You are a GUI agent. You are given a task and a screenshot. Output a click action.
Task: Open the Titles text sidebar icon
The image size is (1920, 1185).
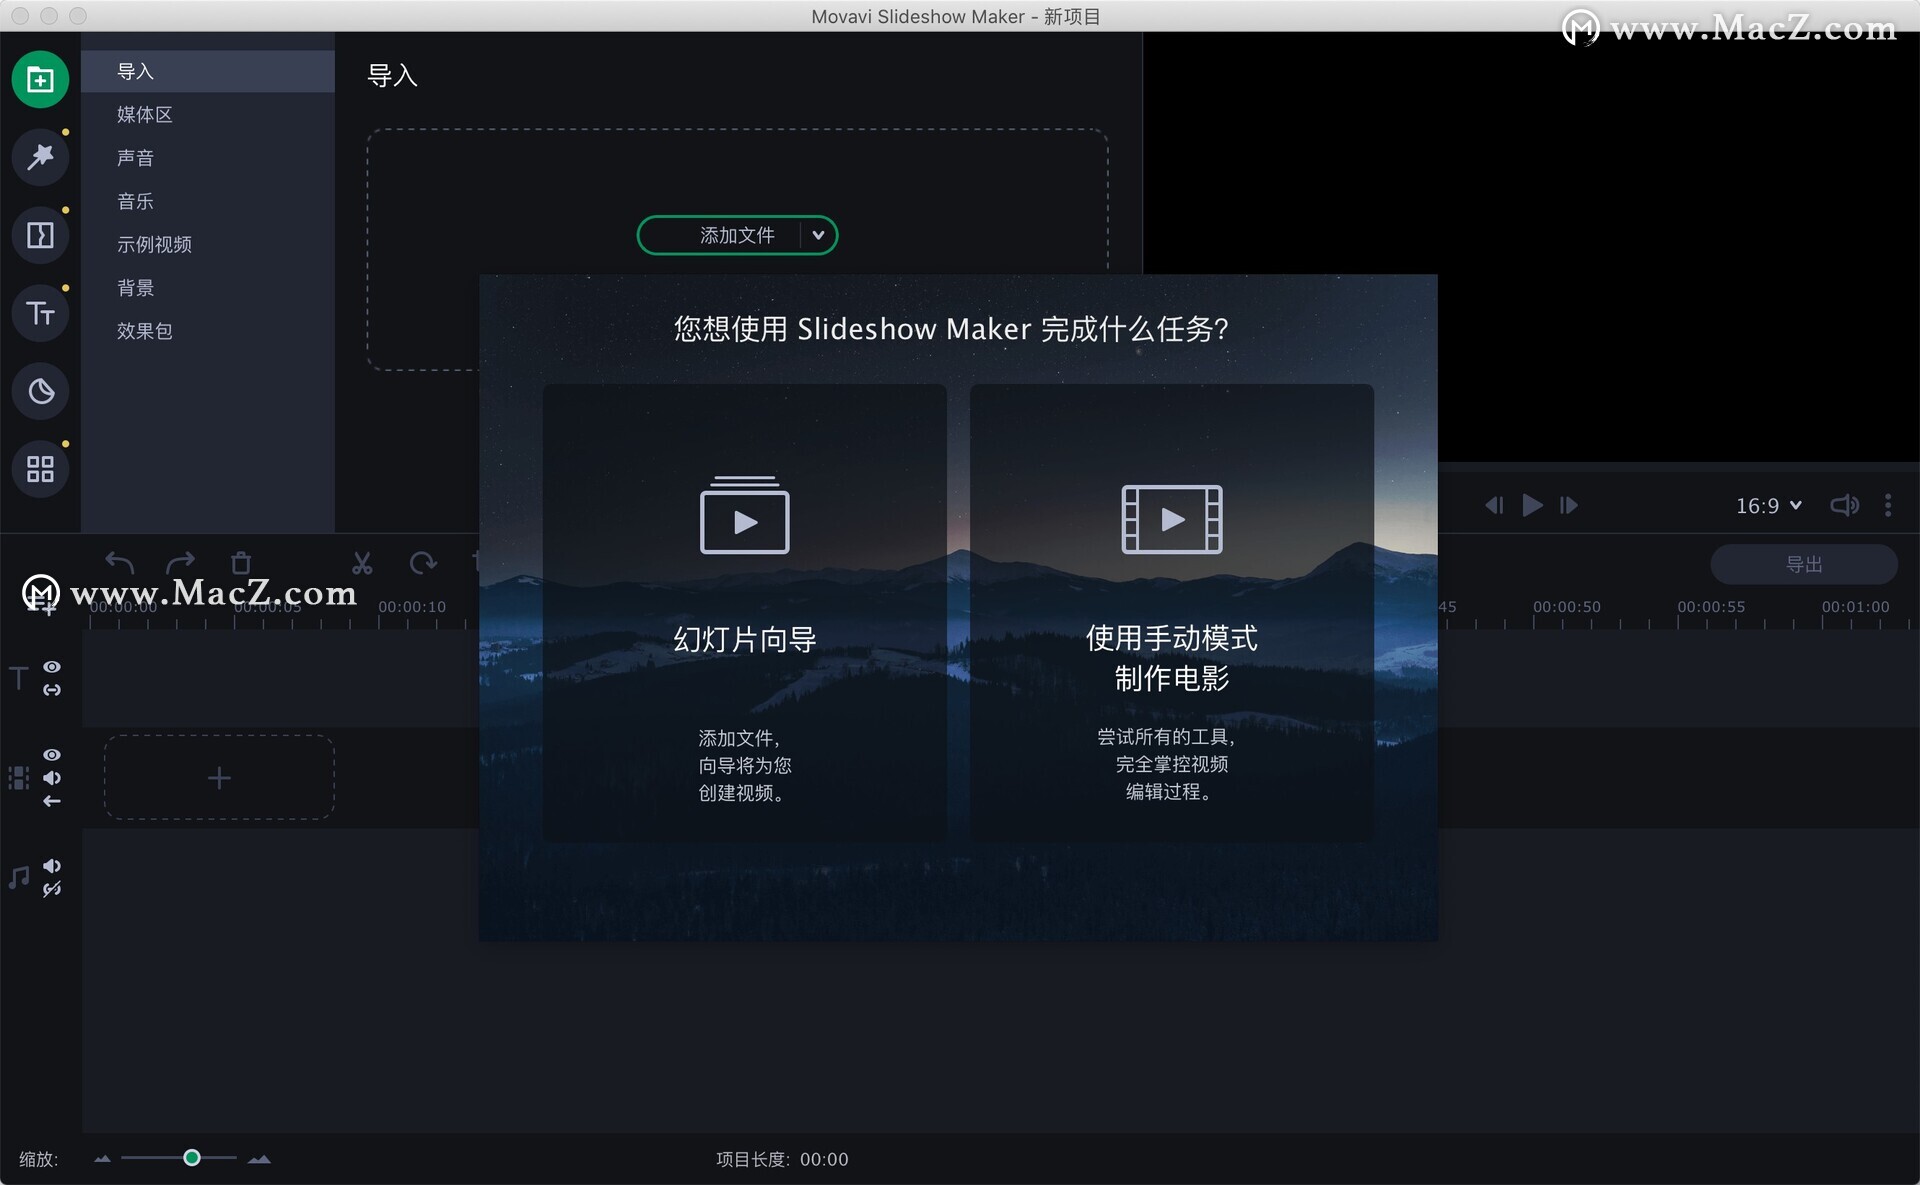(x=40, y=313)
